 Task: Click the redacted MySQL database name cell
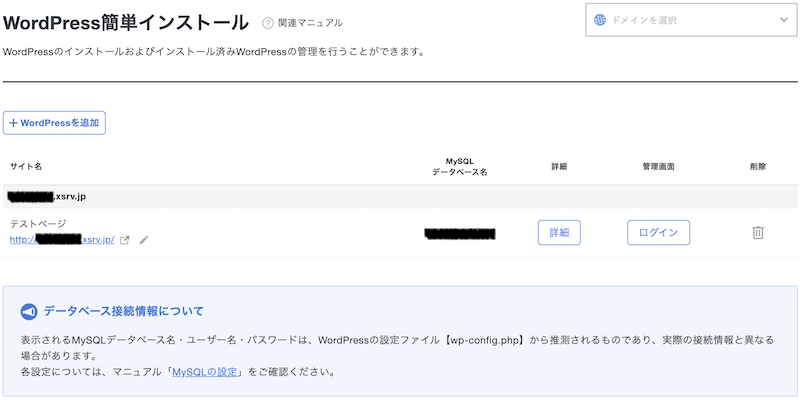pyautogui.click(x=460, y=234)
